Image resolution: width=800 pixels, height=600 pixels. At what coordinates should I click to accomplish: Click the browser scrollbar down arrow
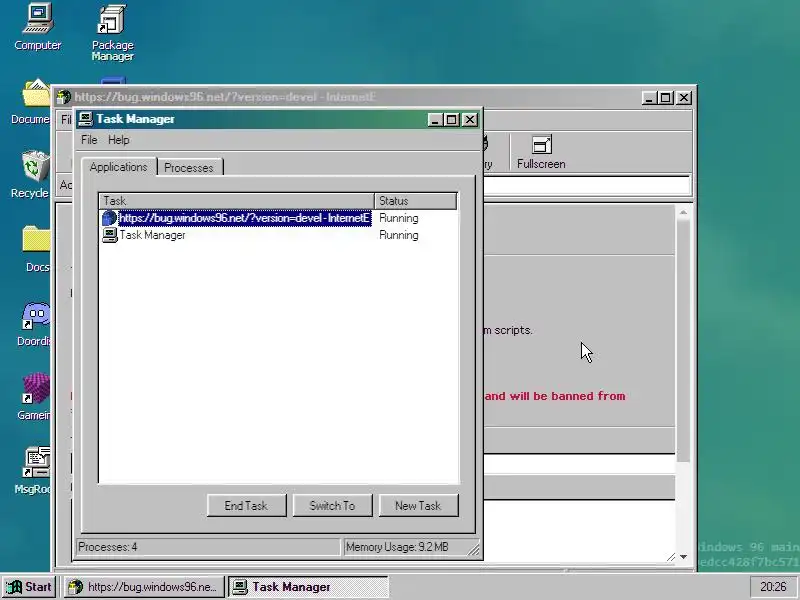click(683, 557)
